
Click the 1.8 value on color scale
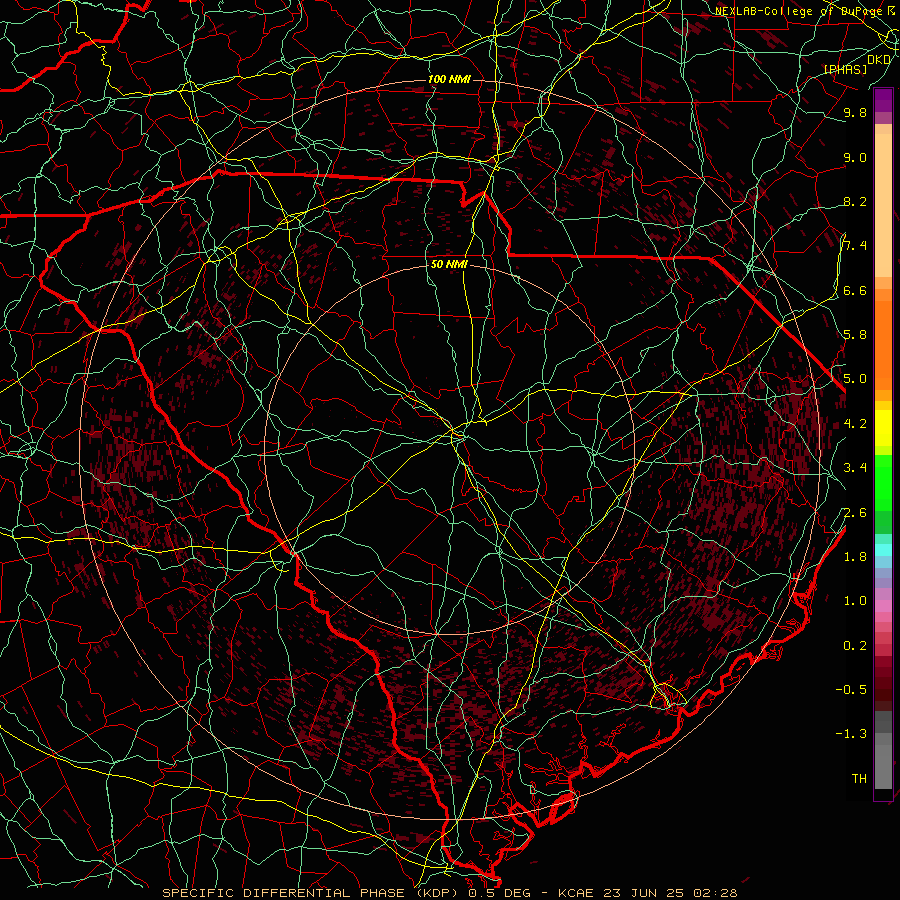point(855,557)
